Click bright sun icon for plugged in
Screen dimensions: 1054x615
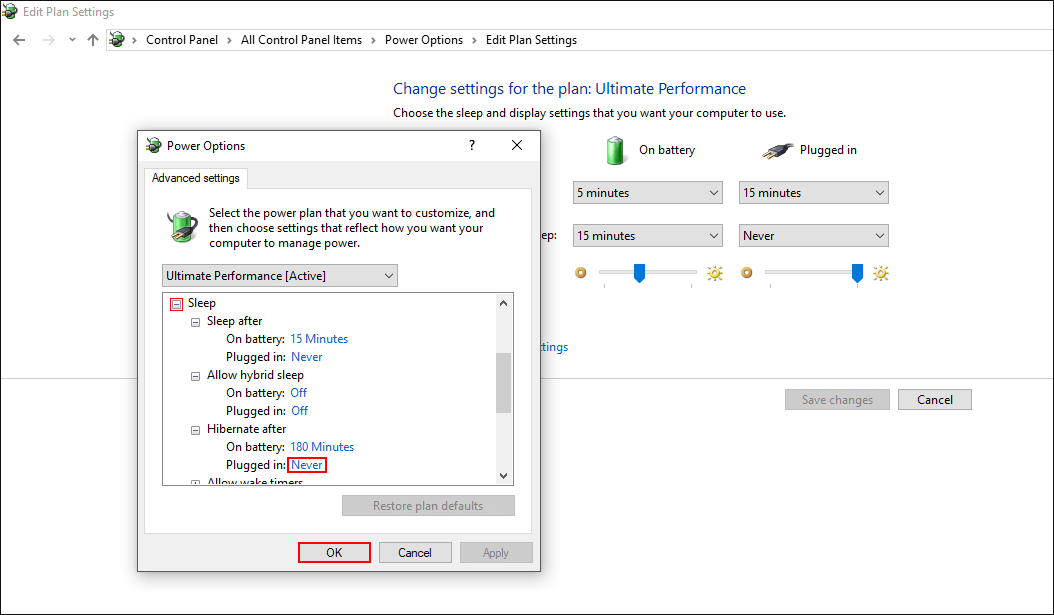point(881,274)
